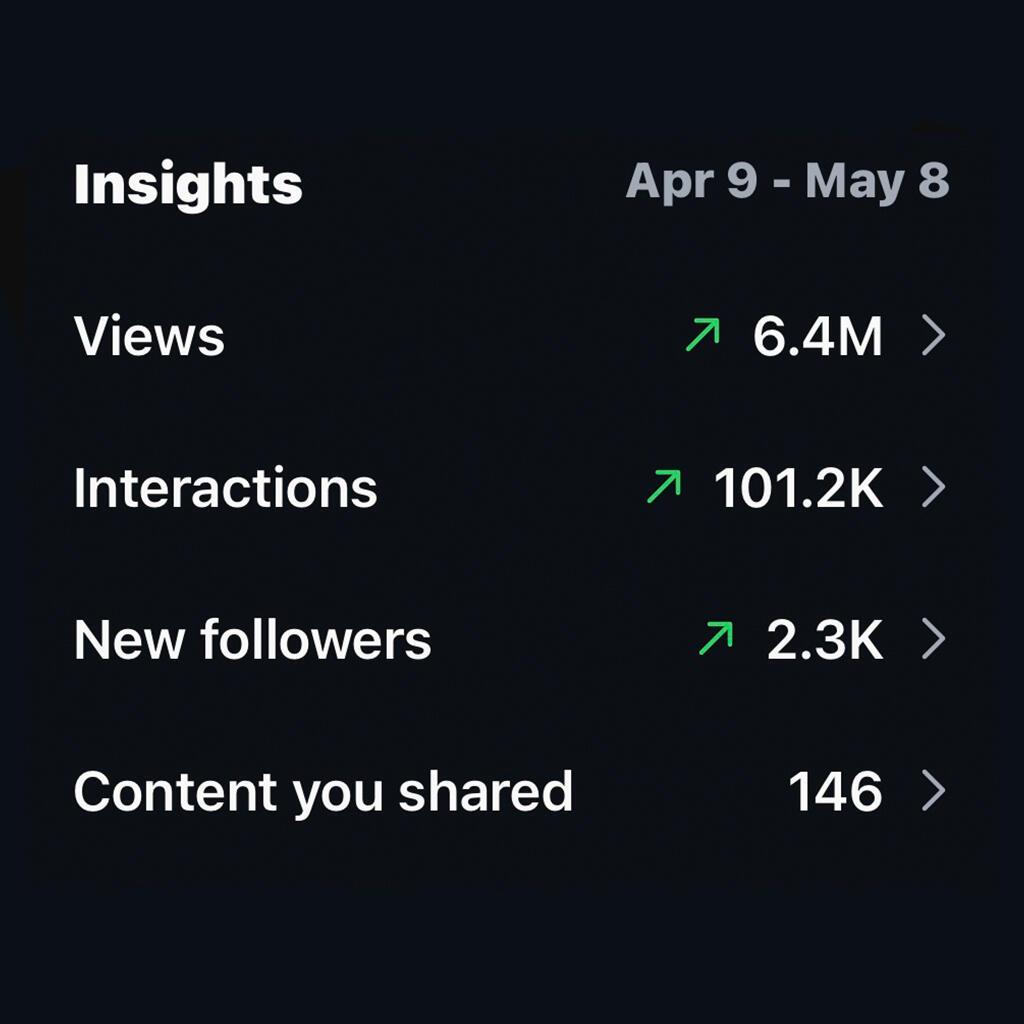
Task: Click the green trend arrow beside New followers
Action: click(x=716, y=637)
